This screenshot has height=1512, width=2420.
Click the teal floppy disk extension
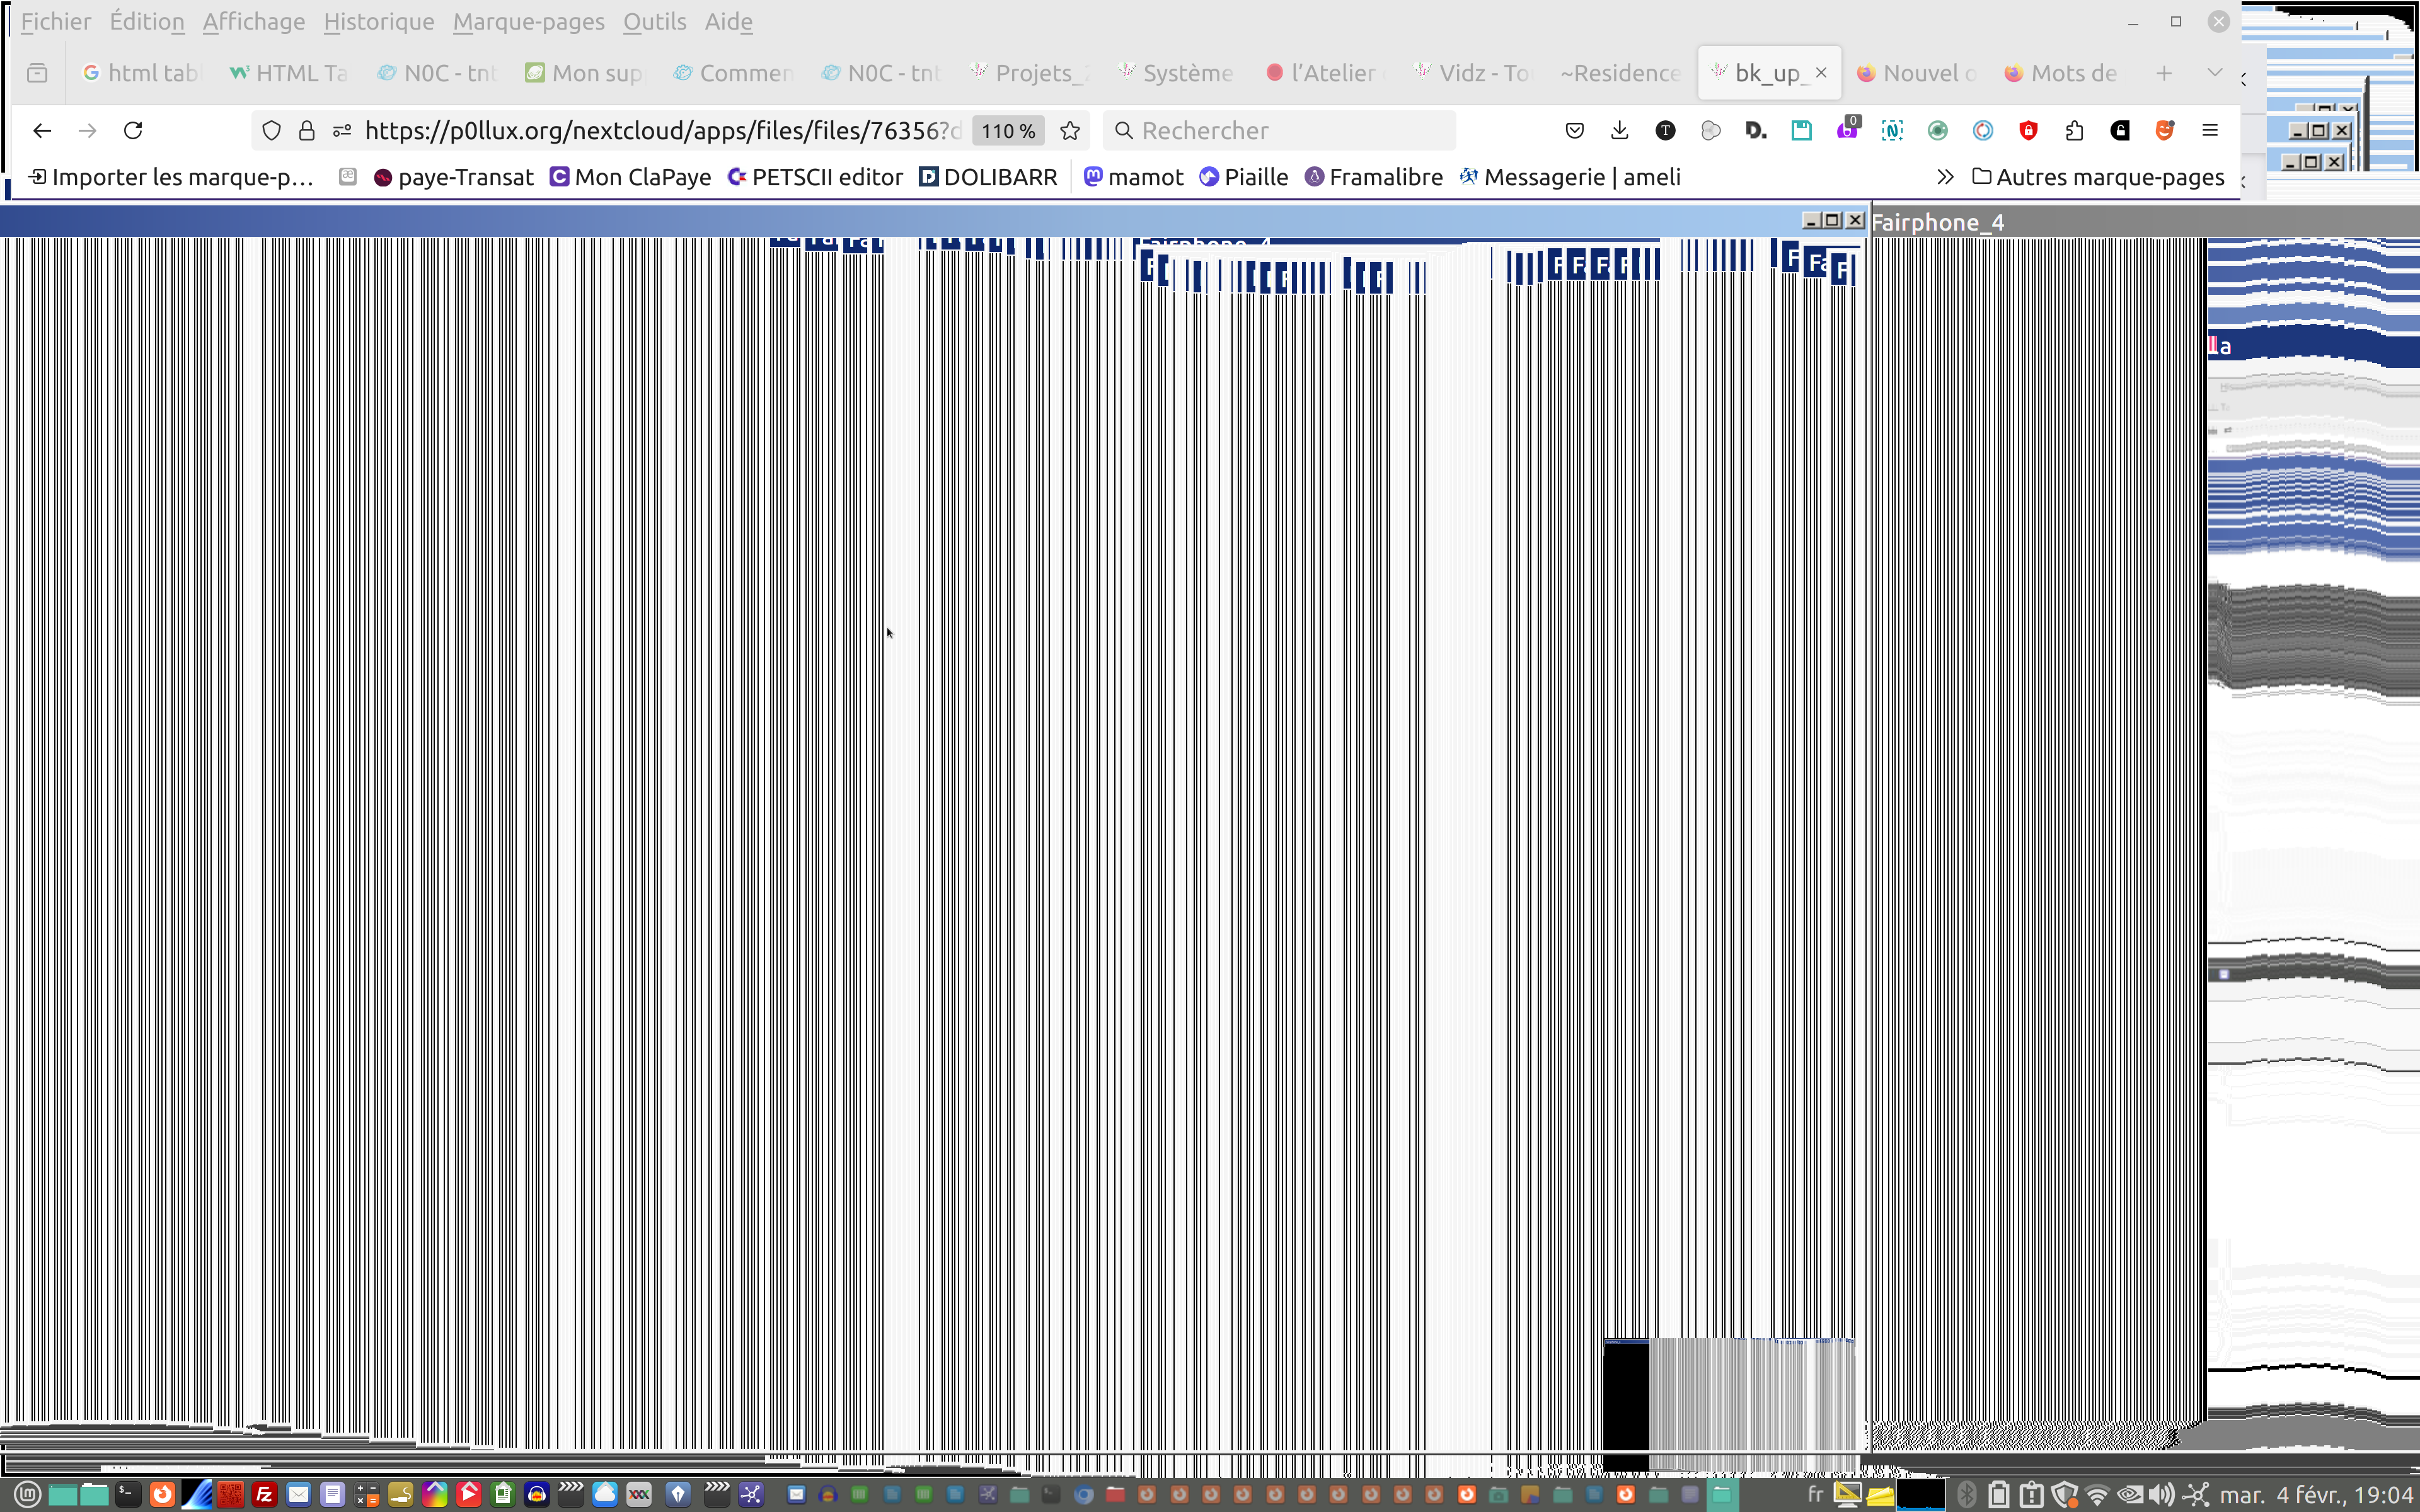point(1801,131)
